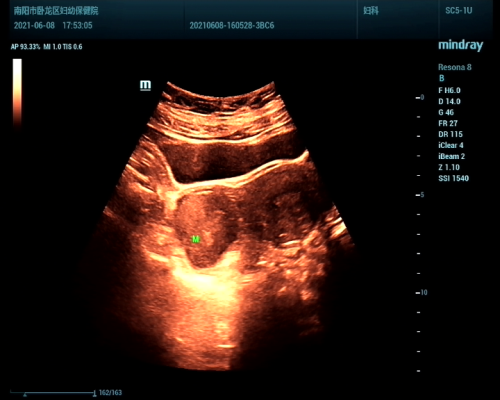Viewport: 500px width, 400px height.
Task: Click the D 14.0 depth parameter
Action: pos(449,101)
